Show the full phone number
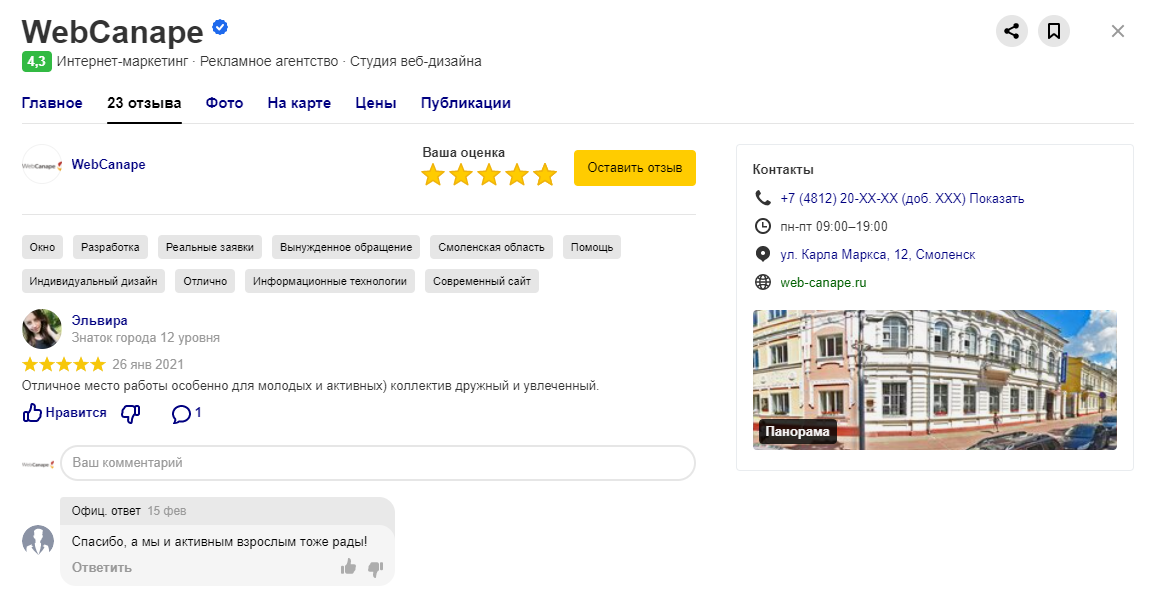Viewport: 1153px width, 615px height. [x=996, y=198]
